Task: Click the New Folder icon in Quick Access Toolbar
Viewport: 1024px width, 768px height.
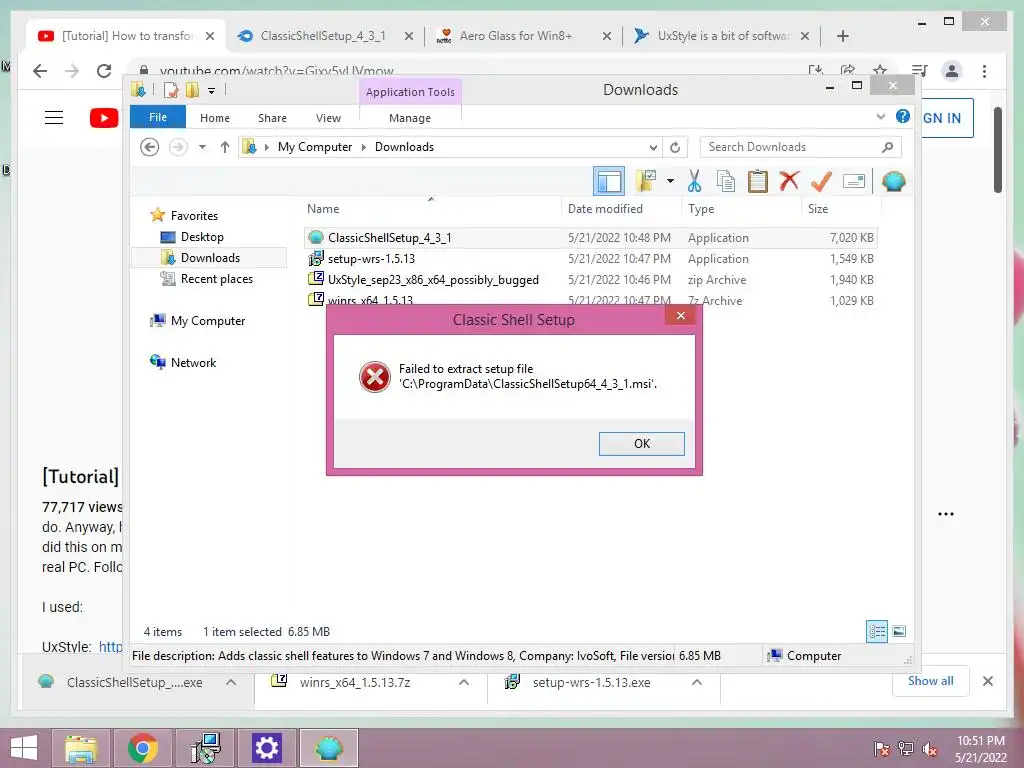Action: [x=193, y=90]
